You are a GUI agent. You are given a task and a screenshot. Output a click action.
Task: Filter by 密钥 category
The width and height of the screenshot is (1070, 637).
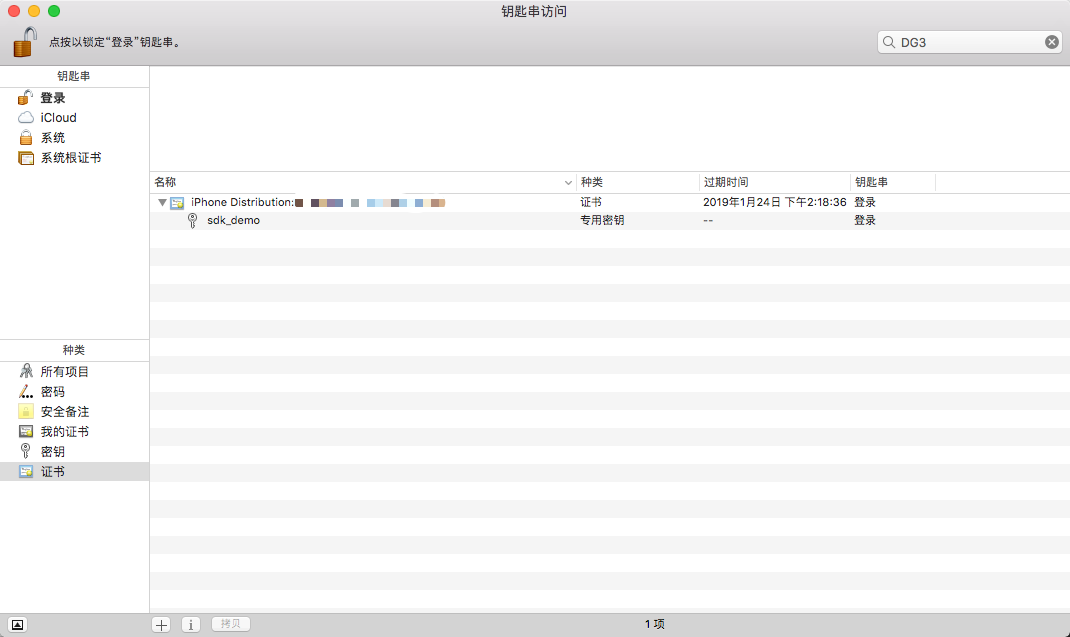[x=52, y=452]
